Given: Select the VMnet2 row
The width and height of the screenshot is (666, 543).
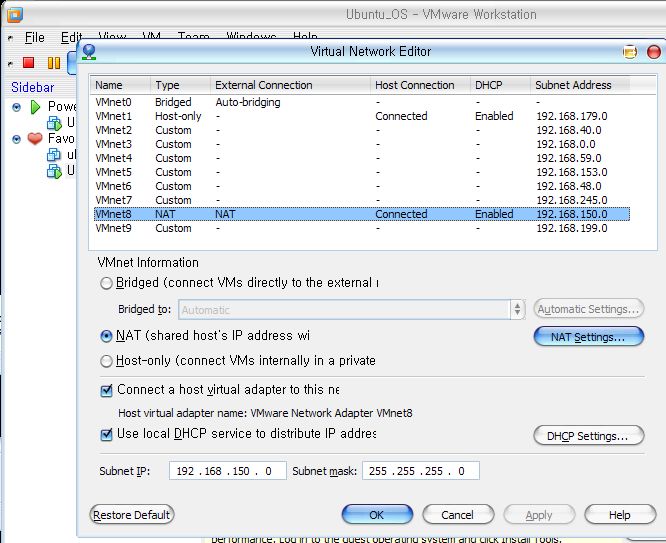Looking at the screenshot, I should [361, 130].
